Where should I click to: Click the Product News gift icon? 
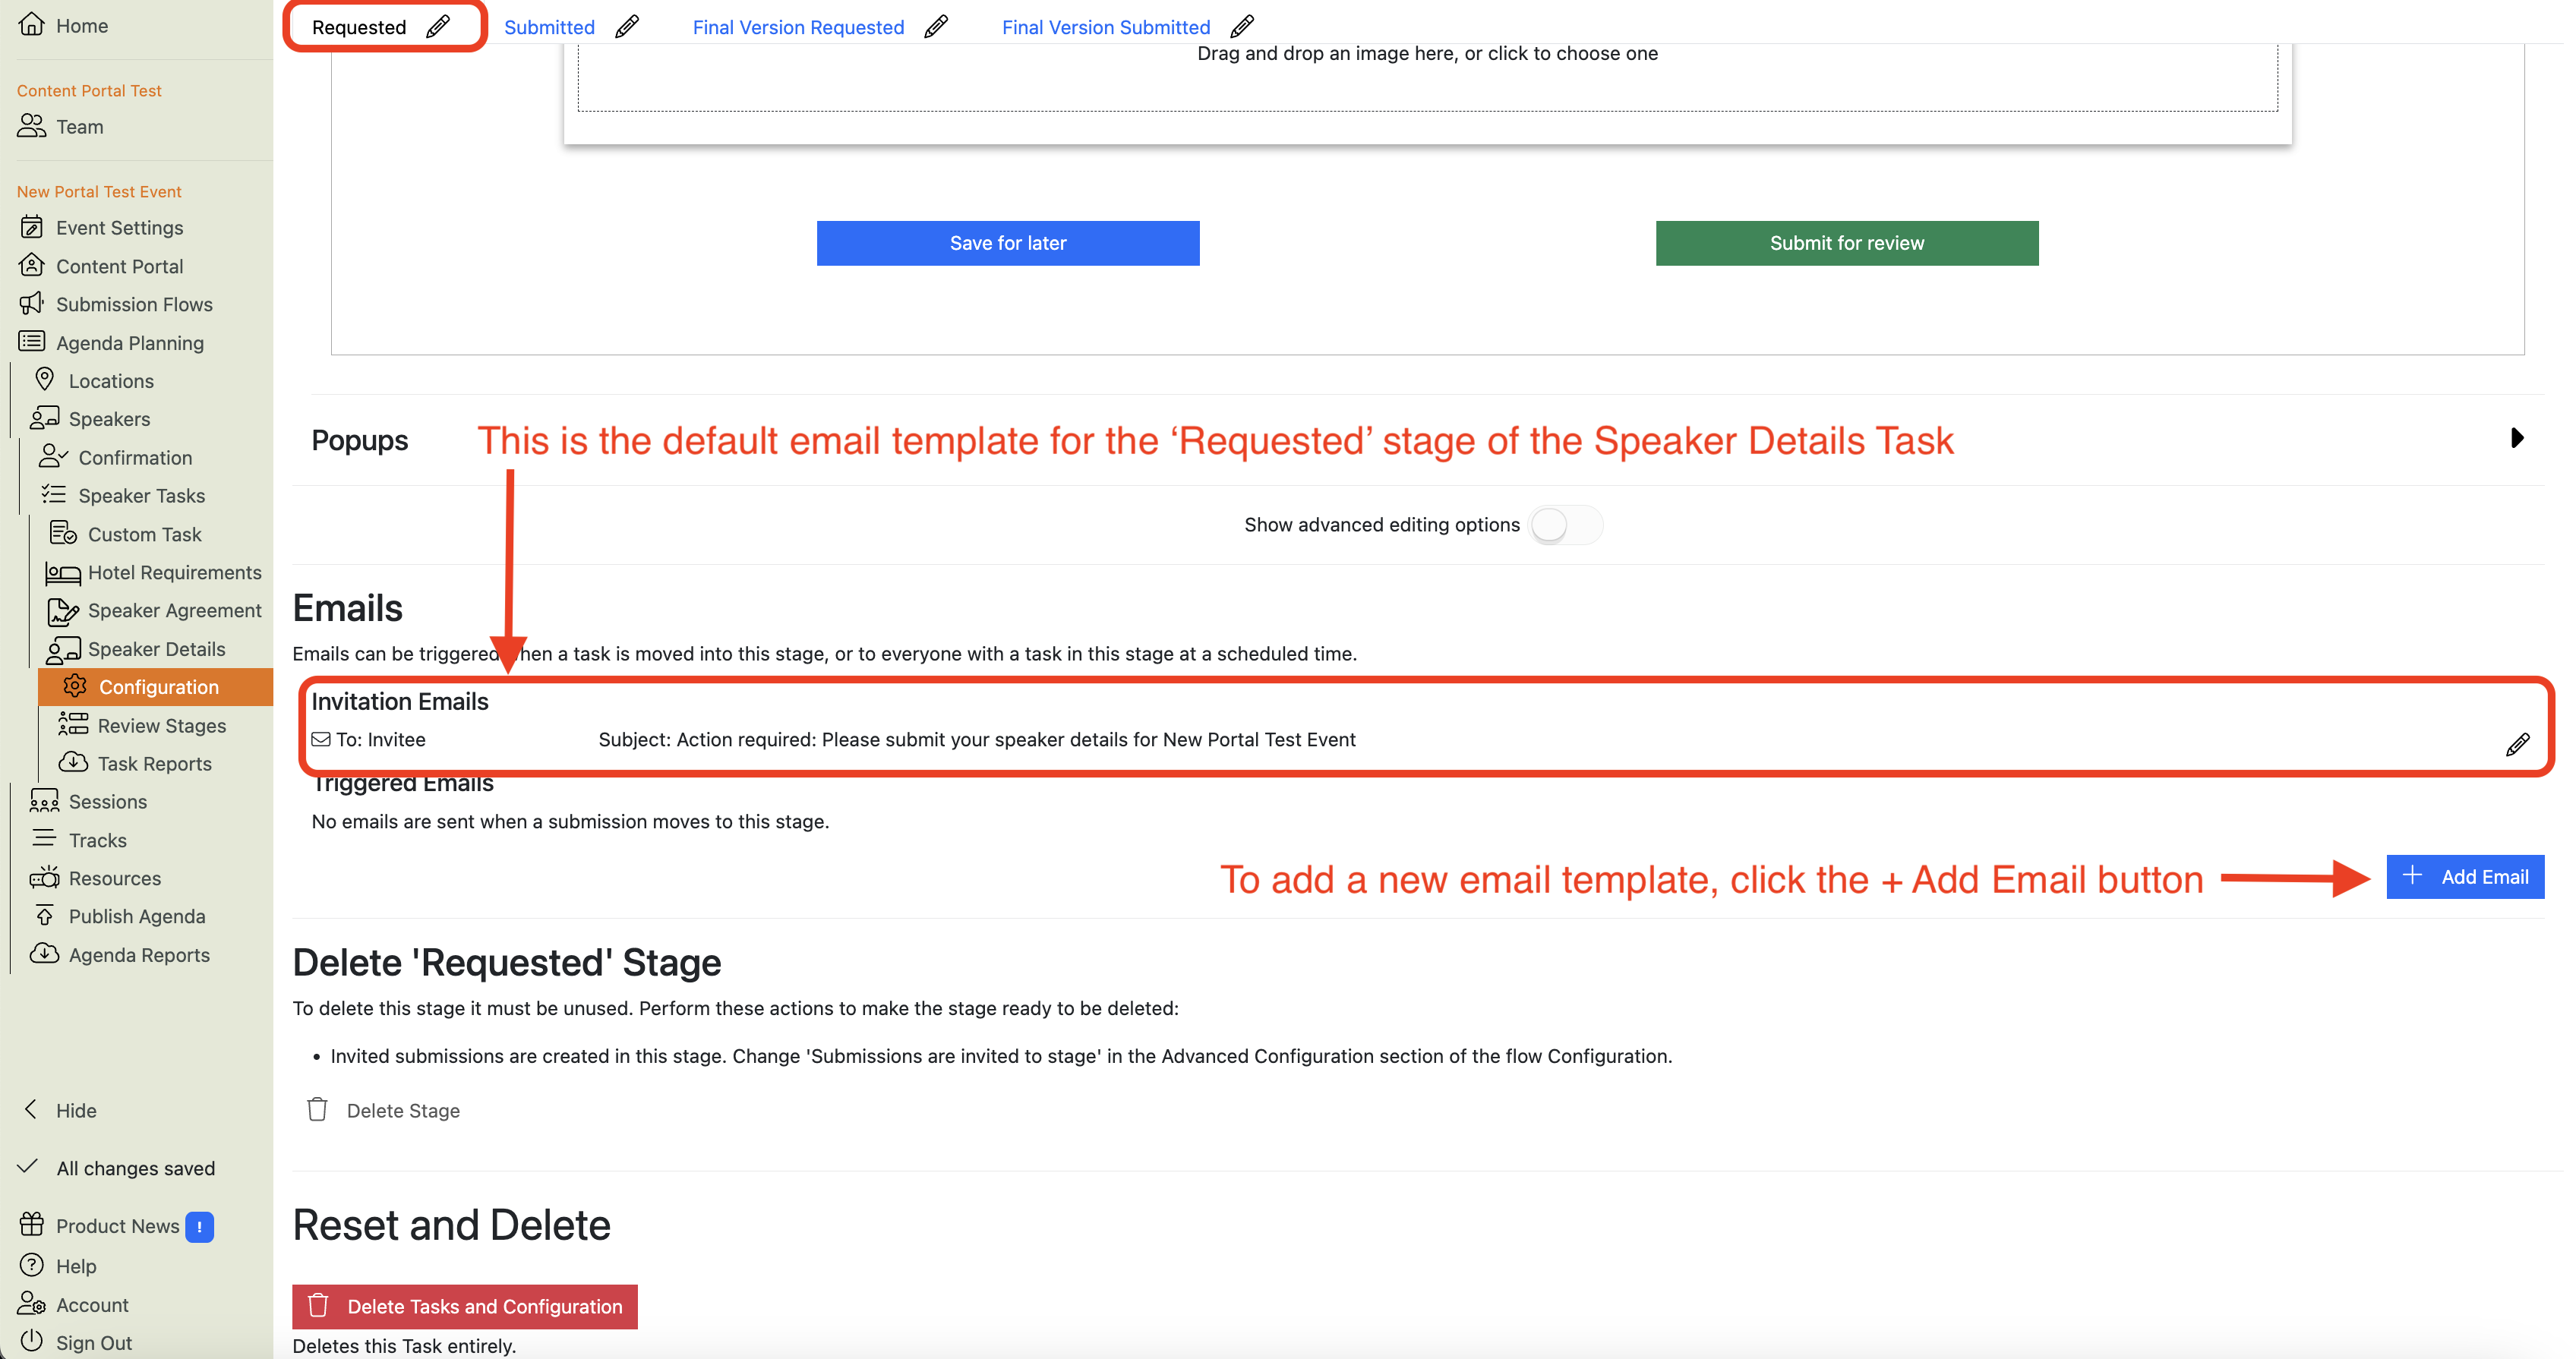(32, 1224)
